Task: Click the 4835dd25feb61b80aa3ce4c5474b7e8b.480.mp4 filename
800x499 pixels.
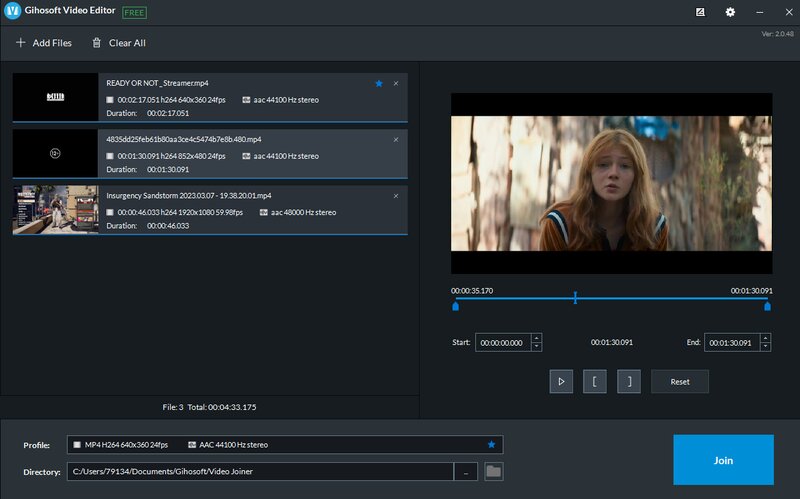Action: (184, 139)
